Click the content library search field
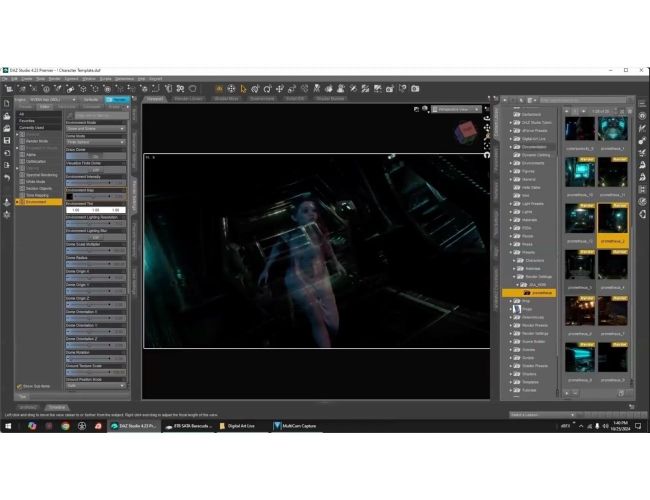The height and width of the screenshot is (500, 650). coord(585,100)
